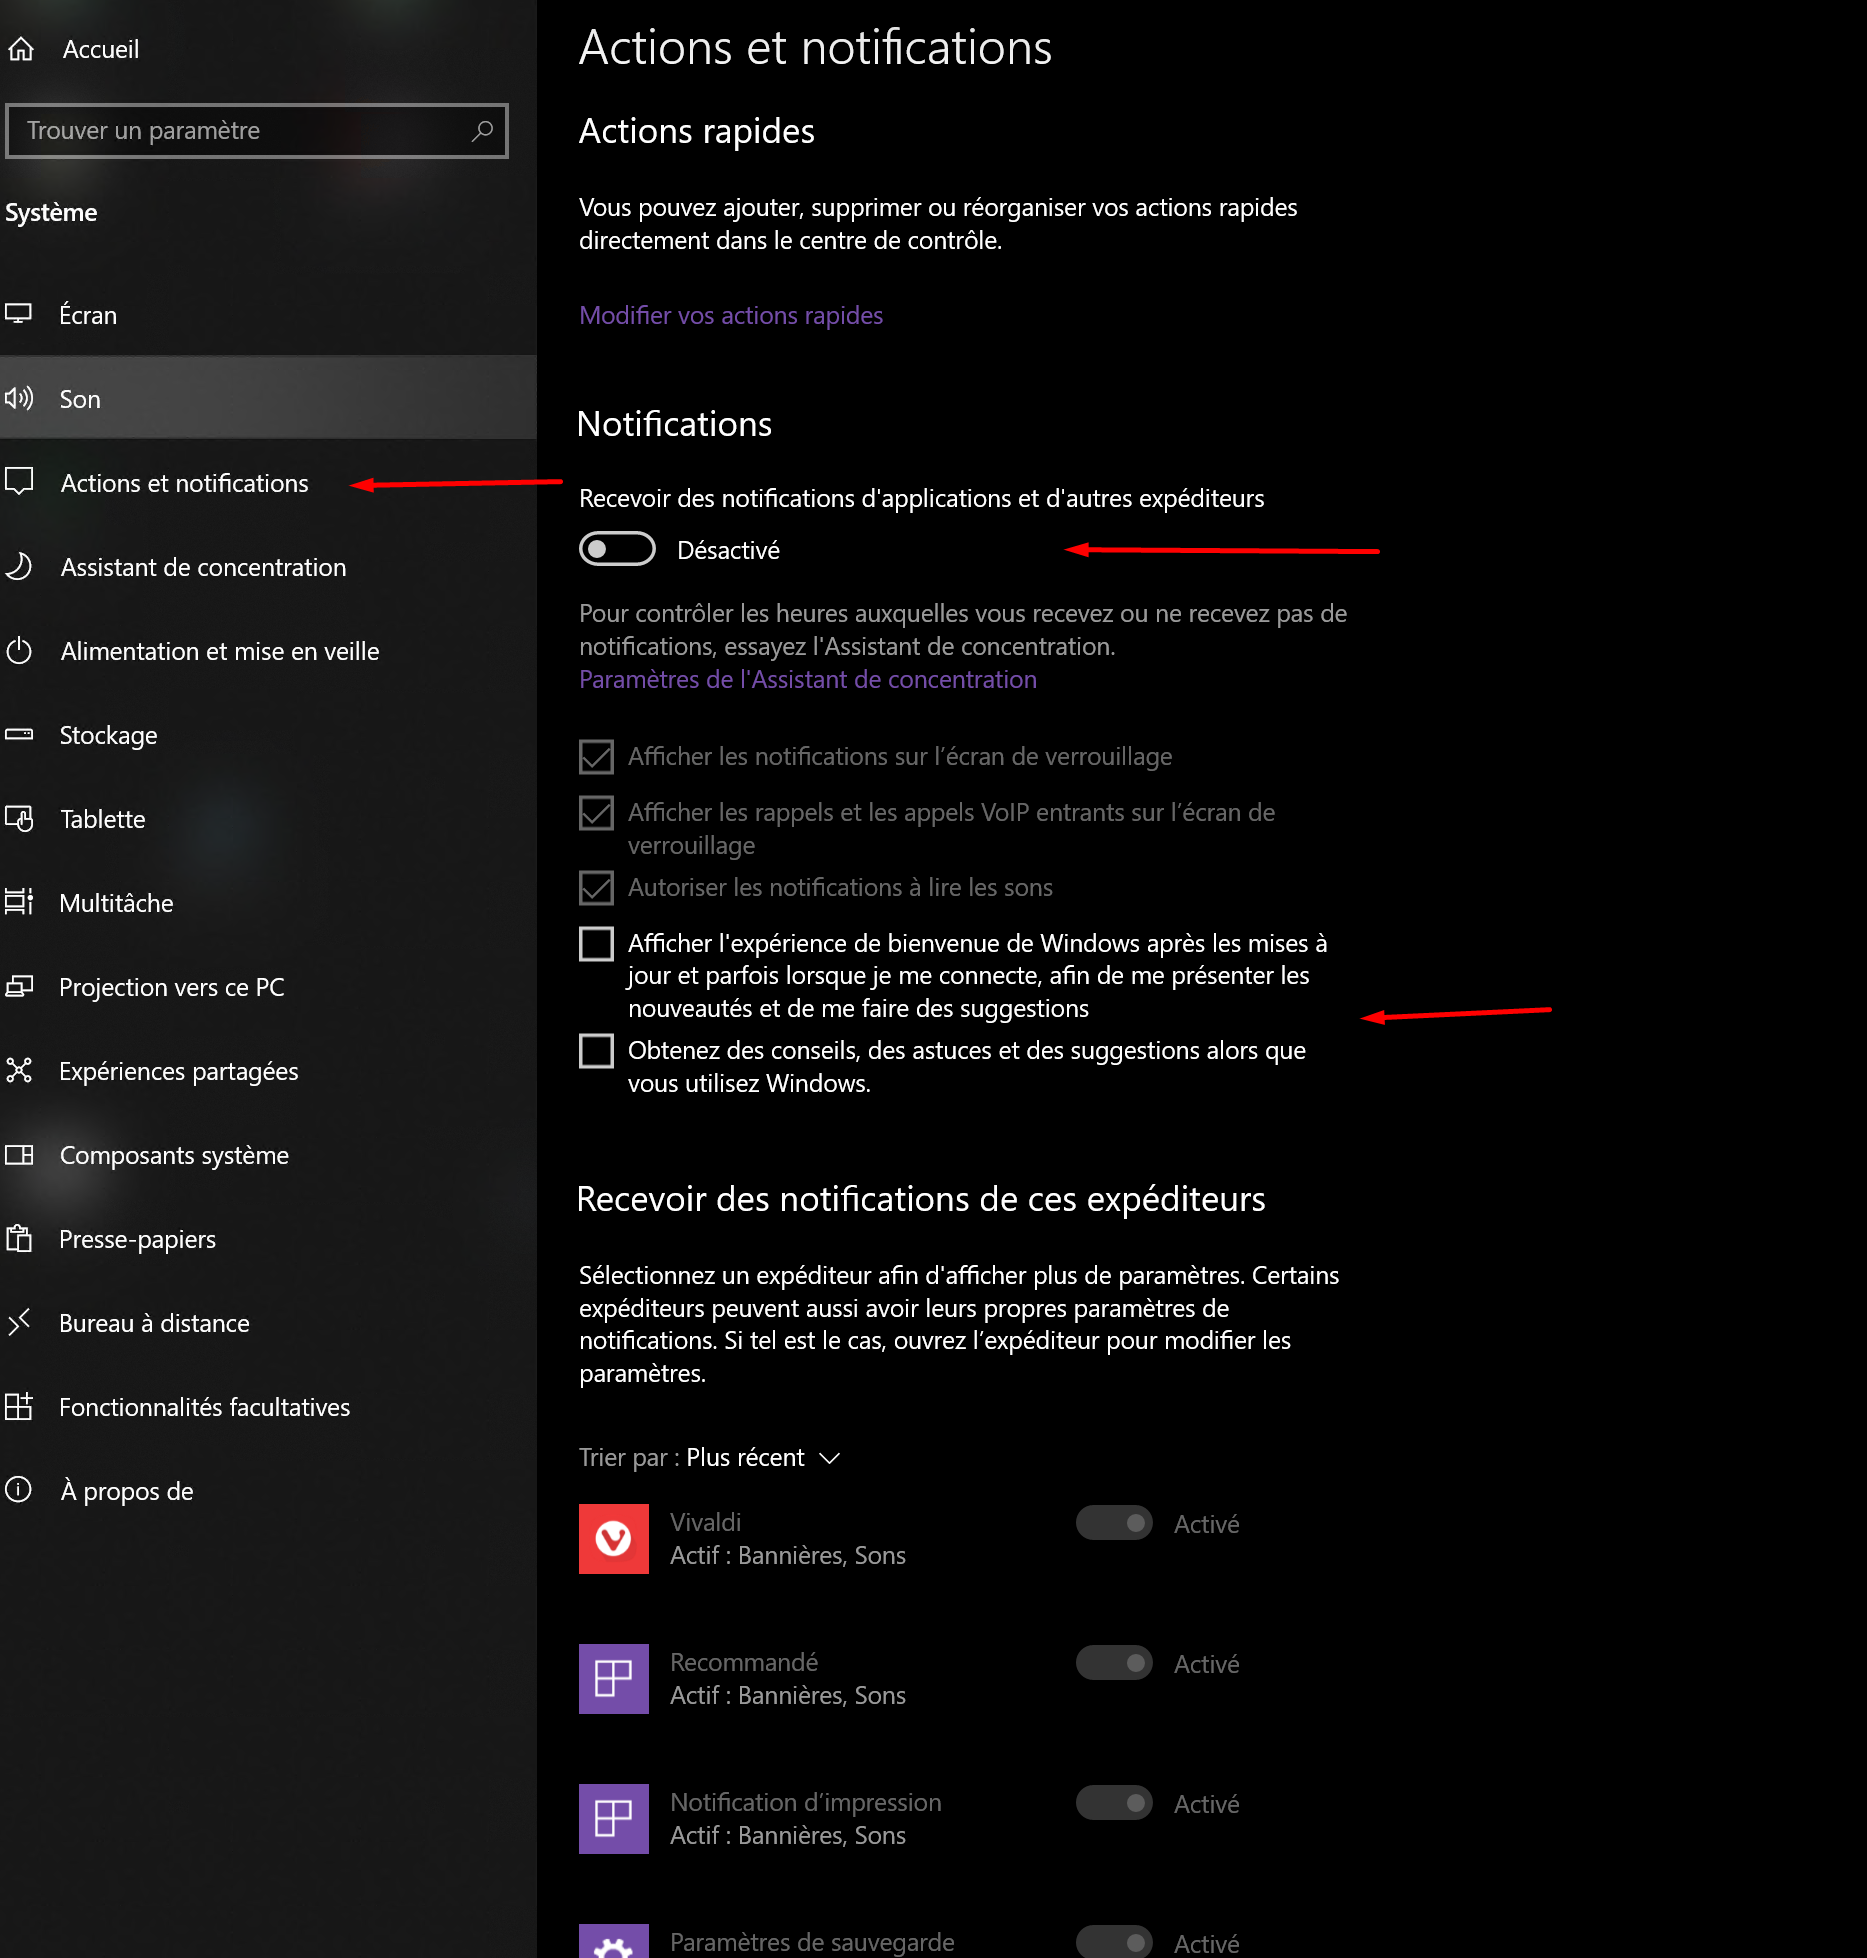Open Paramètres de l'Assistant de concentration link
This screenshot has height=1958, width=1867.
click(808, 680)
